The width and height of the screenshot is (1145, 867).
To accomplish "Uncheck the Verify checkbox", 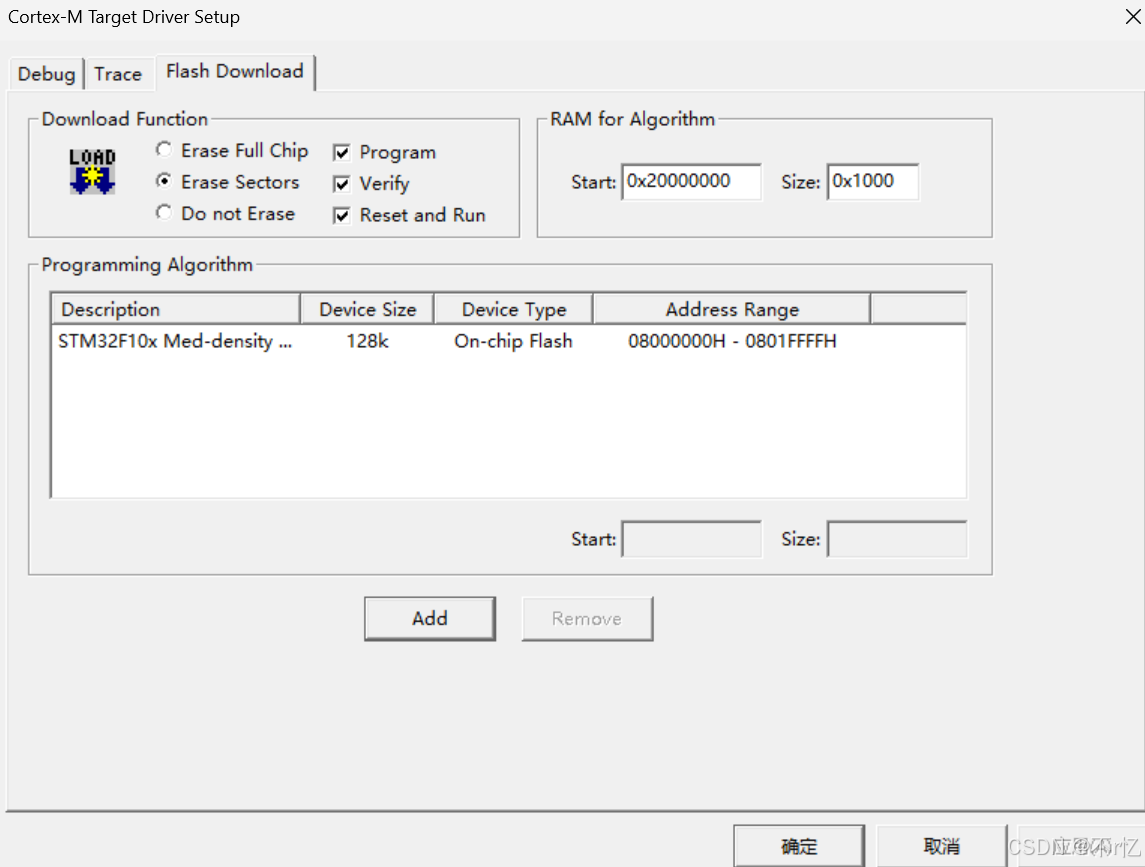I will pos(341,183).
